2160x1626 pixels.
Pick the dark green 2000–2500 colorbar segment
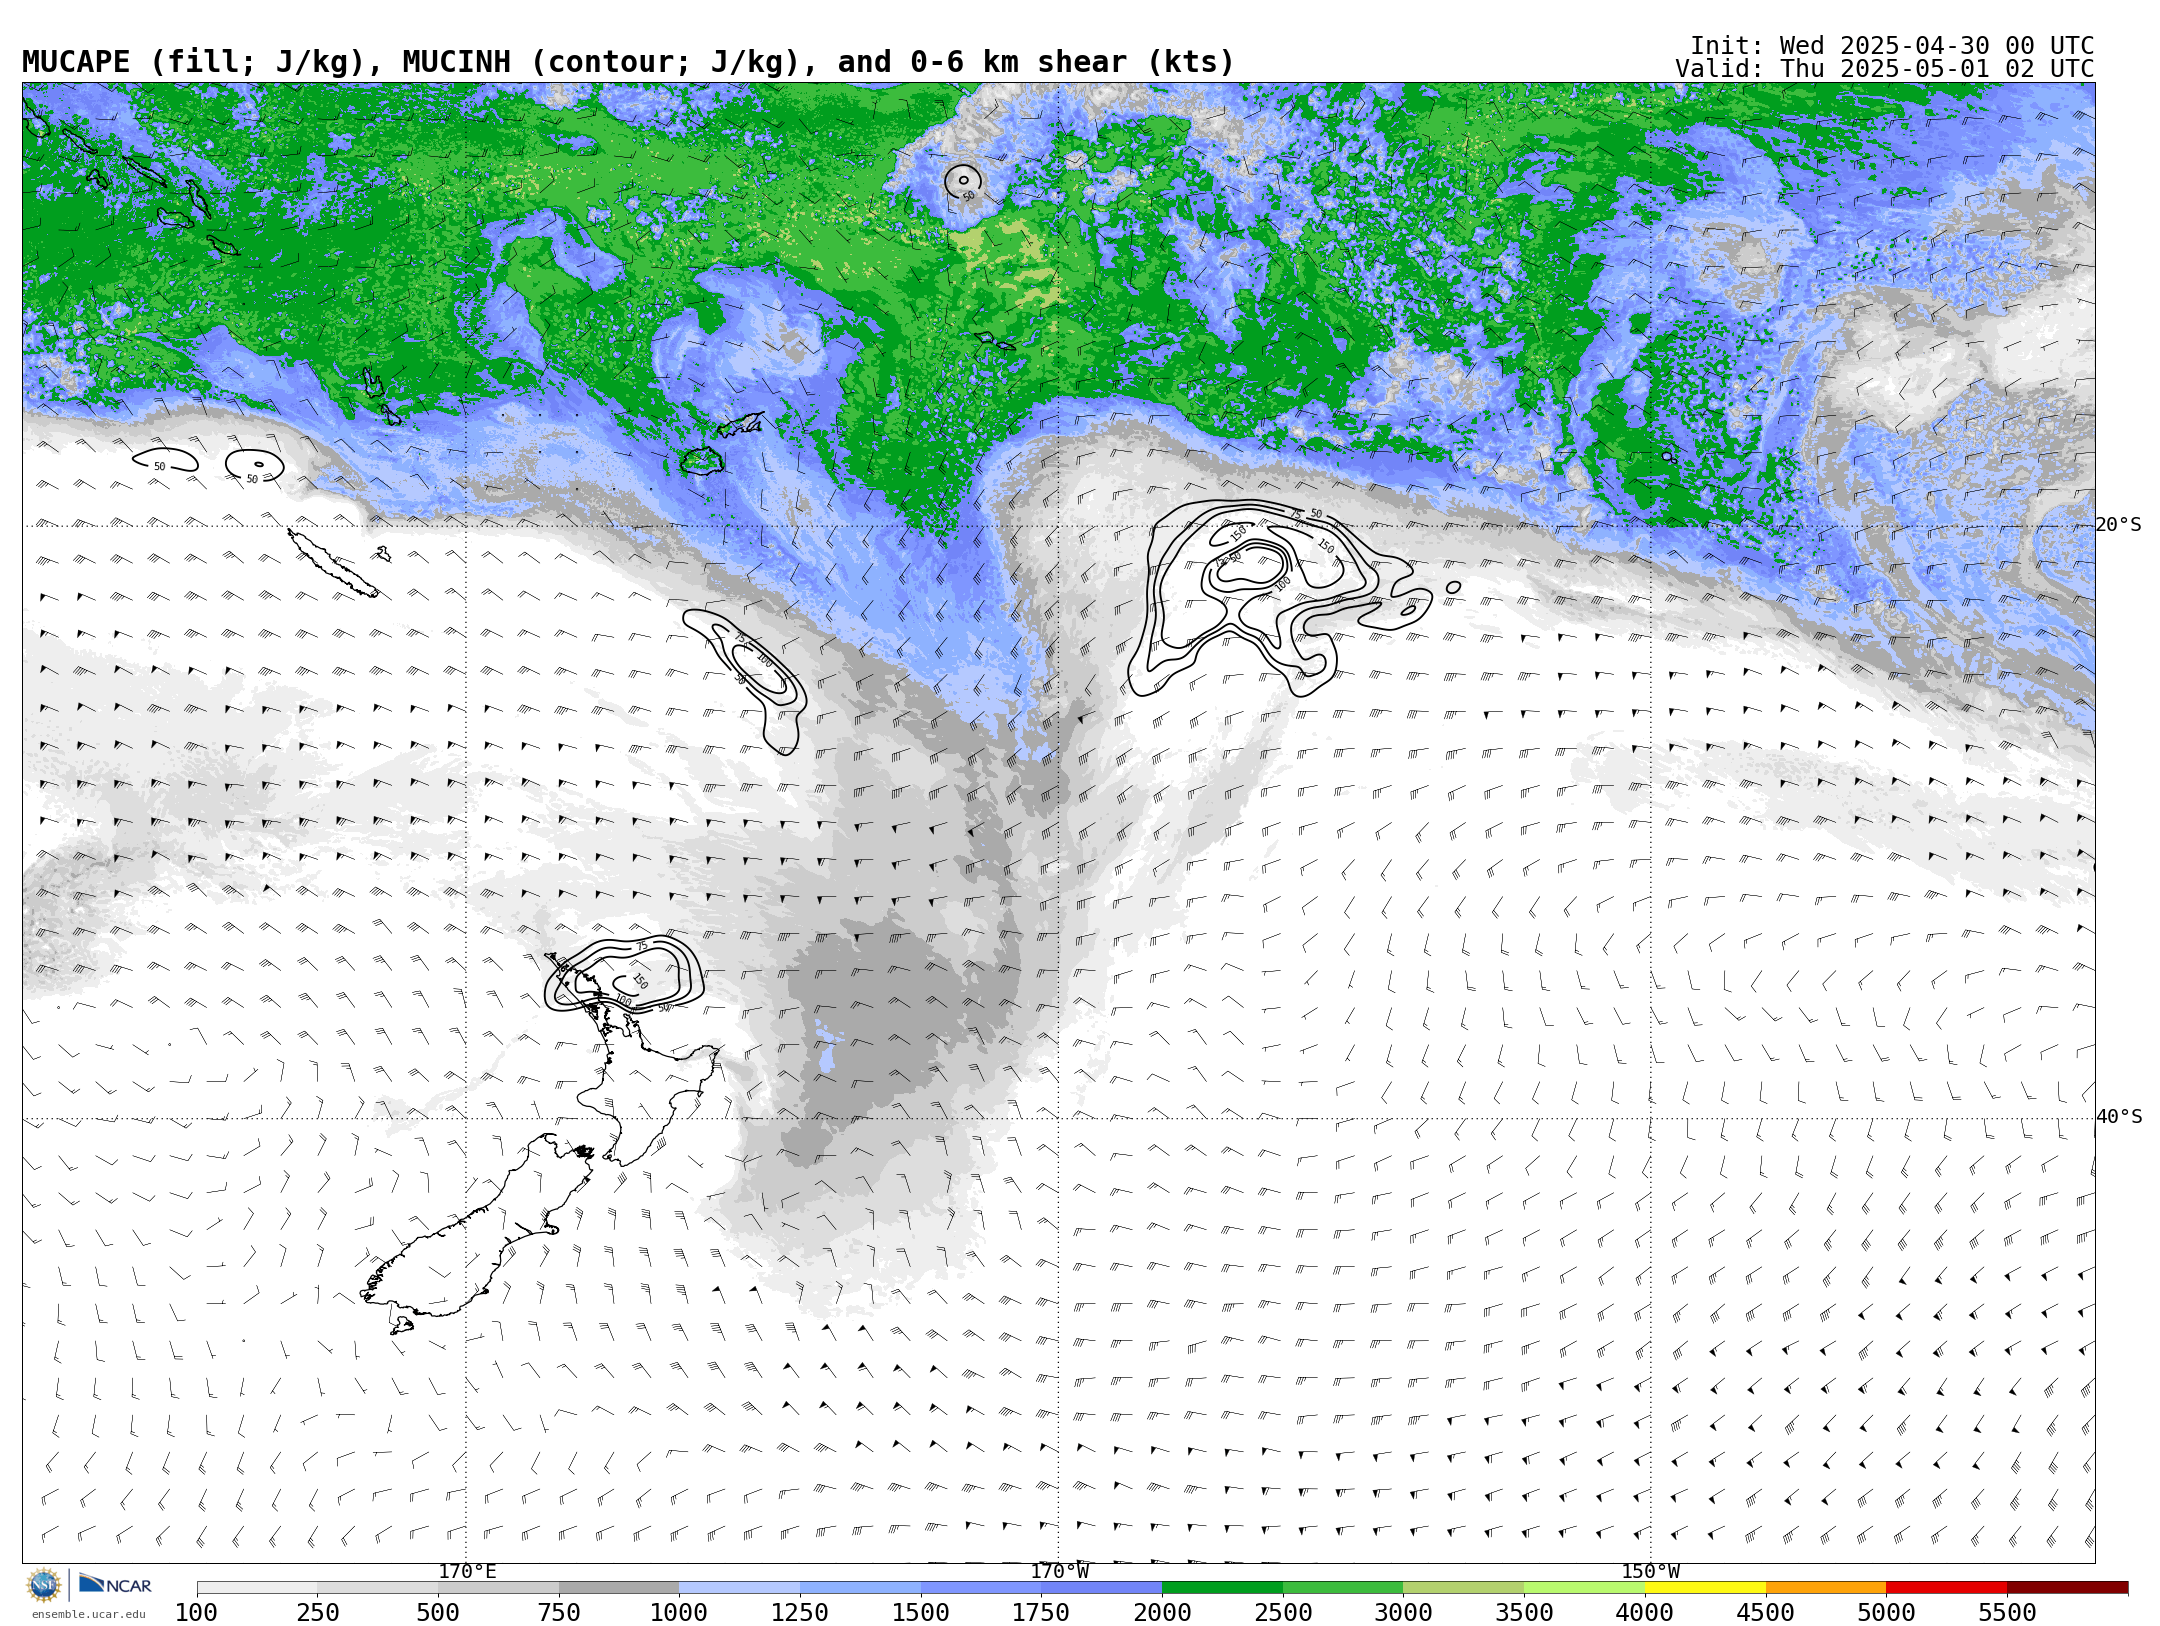coord(1222,1588)
